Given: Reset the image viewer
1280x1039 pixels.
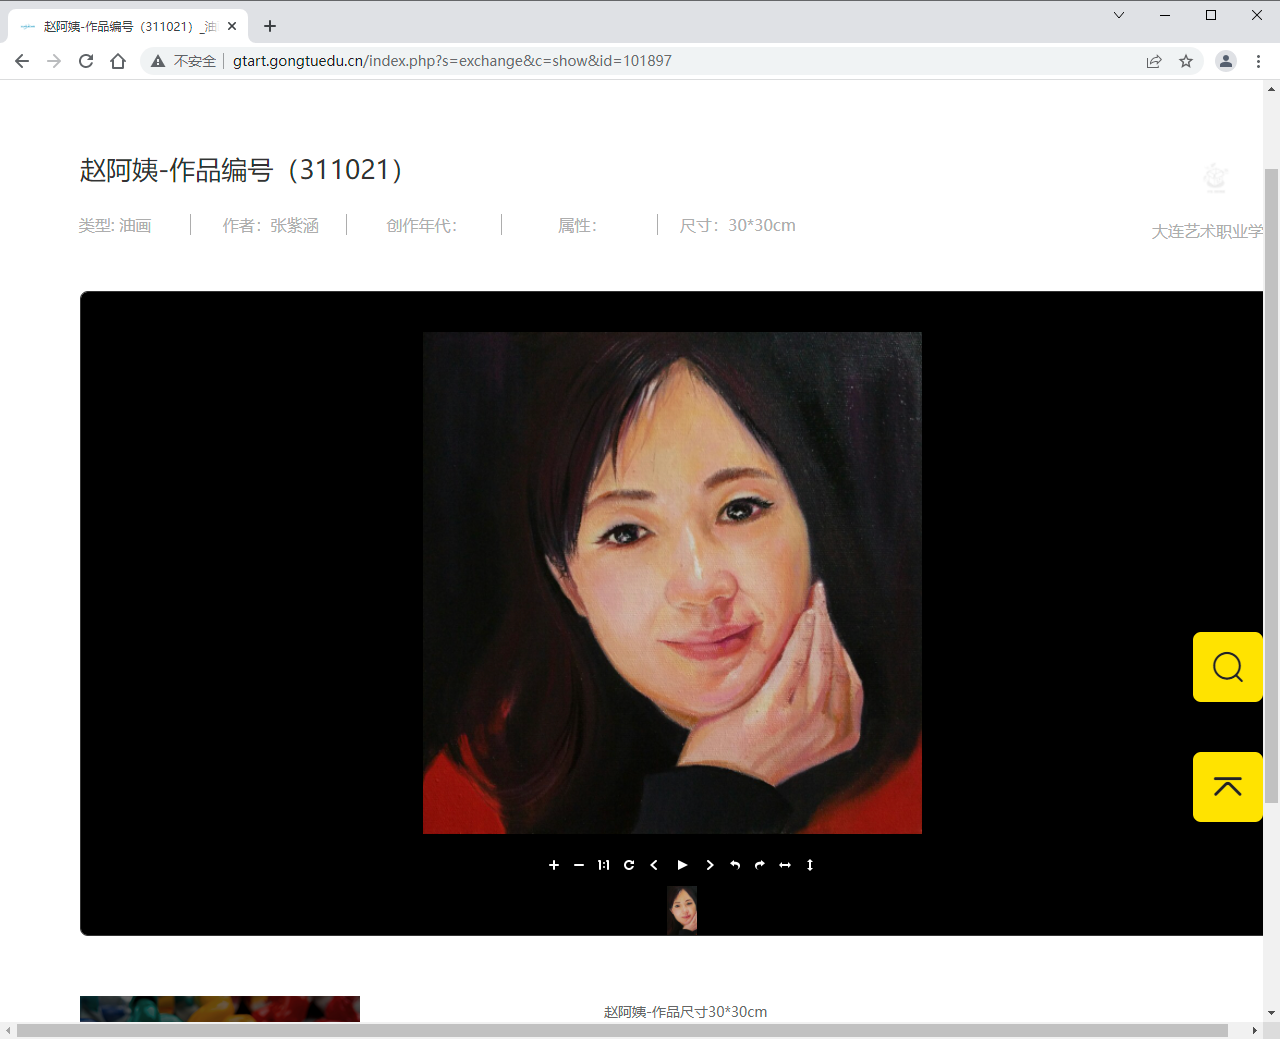Looking at the screenshot, I should tap(629, 865).
